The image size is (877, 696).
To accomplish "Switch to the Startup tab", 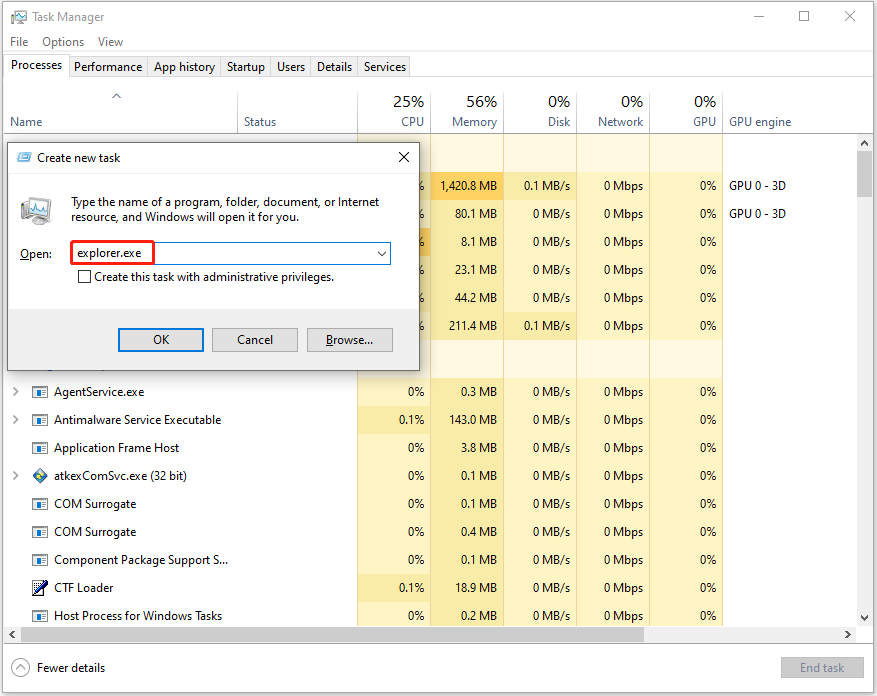I will pyautogui.click(x=246, y=67).
